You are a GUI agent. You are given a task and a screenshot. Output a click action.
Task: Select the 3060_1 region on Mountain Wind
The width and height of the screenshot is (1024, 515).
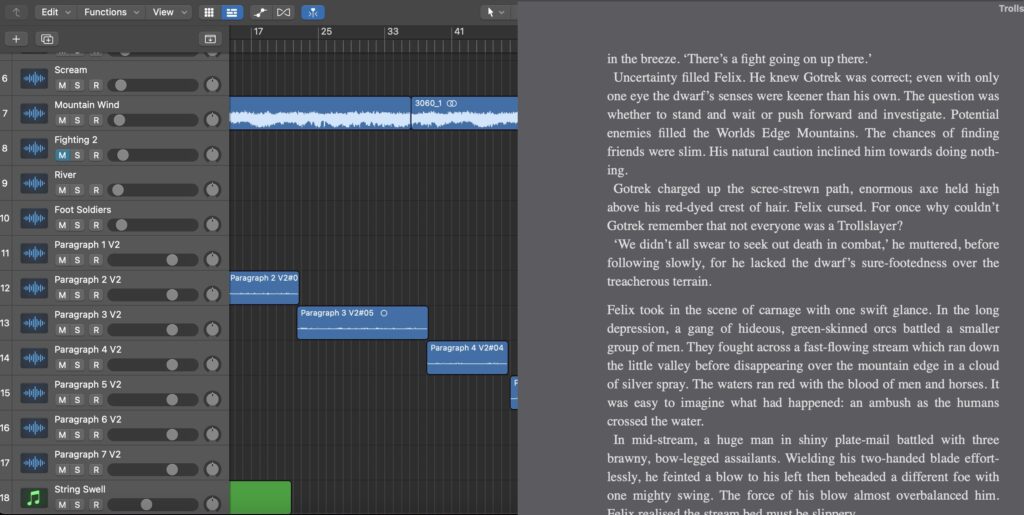click(464, 113)
